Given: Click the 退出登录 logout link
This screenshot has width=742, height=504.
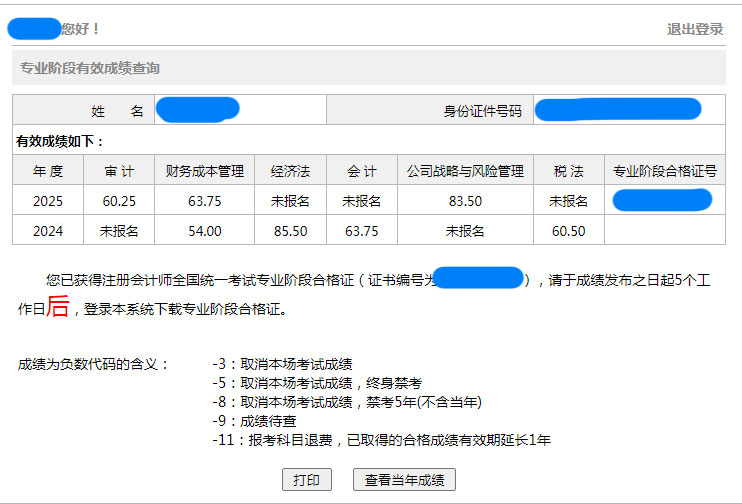Looking at the screenshot, I should pyautogui.click(x=695, y=29).
